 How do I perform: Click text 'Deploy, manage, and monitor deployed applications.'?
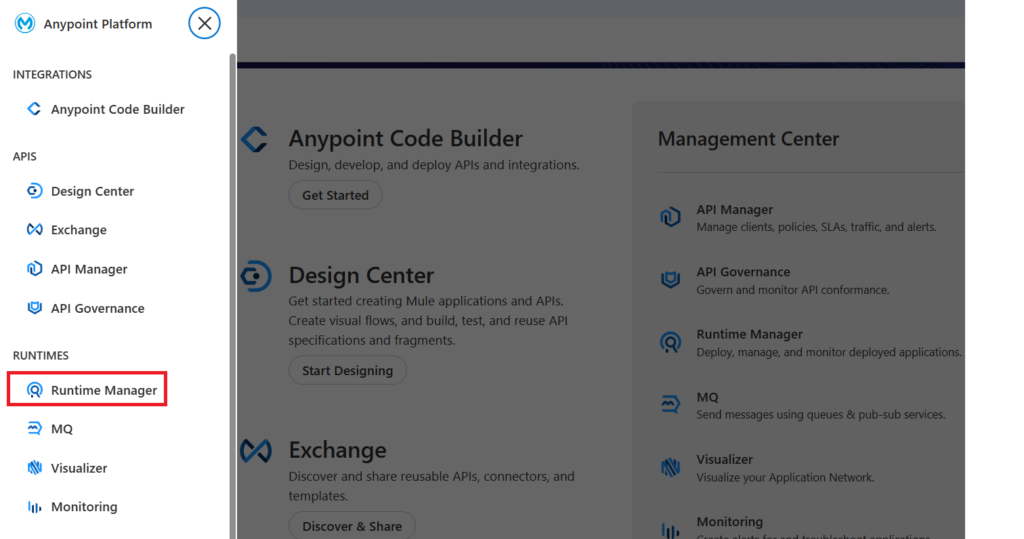point(829,352)
